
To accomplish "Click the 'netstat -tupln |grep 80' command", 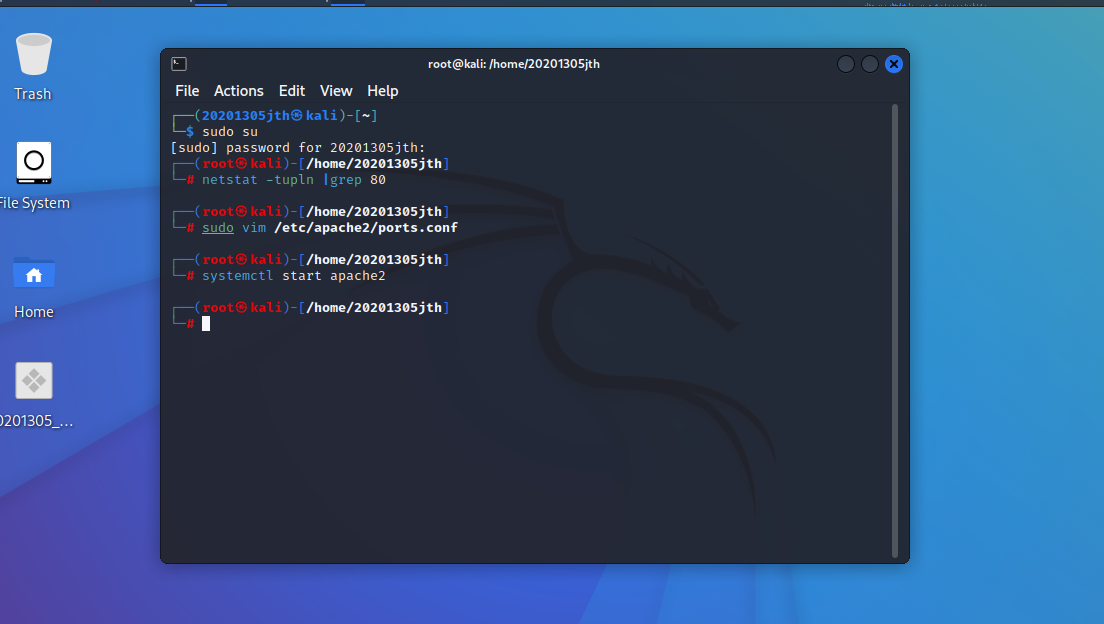I will (x=294, y=180).
